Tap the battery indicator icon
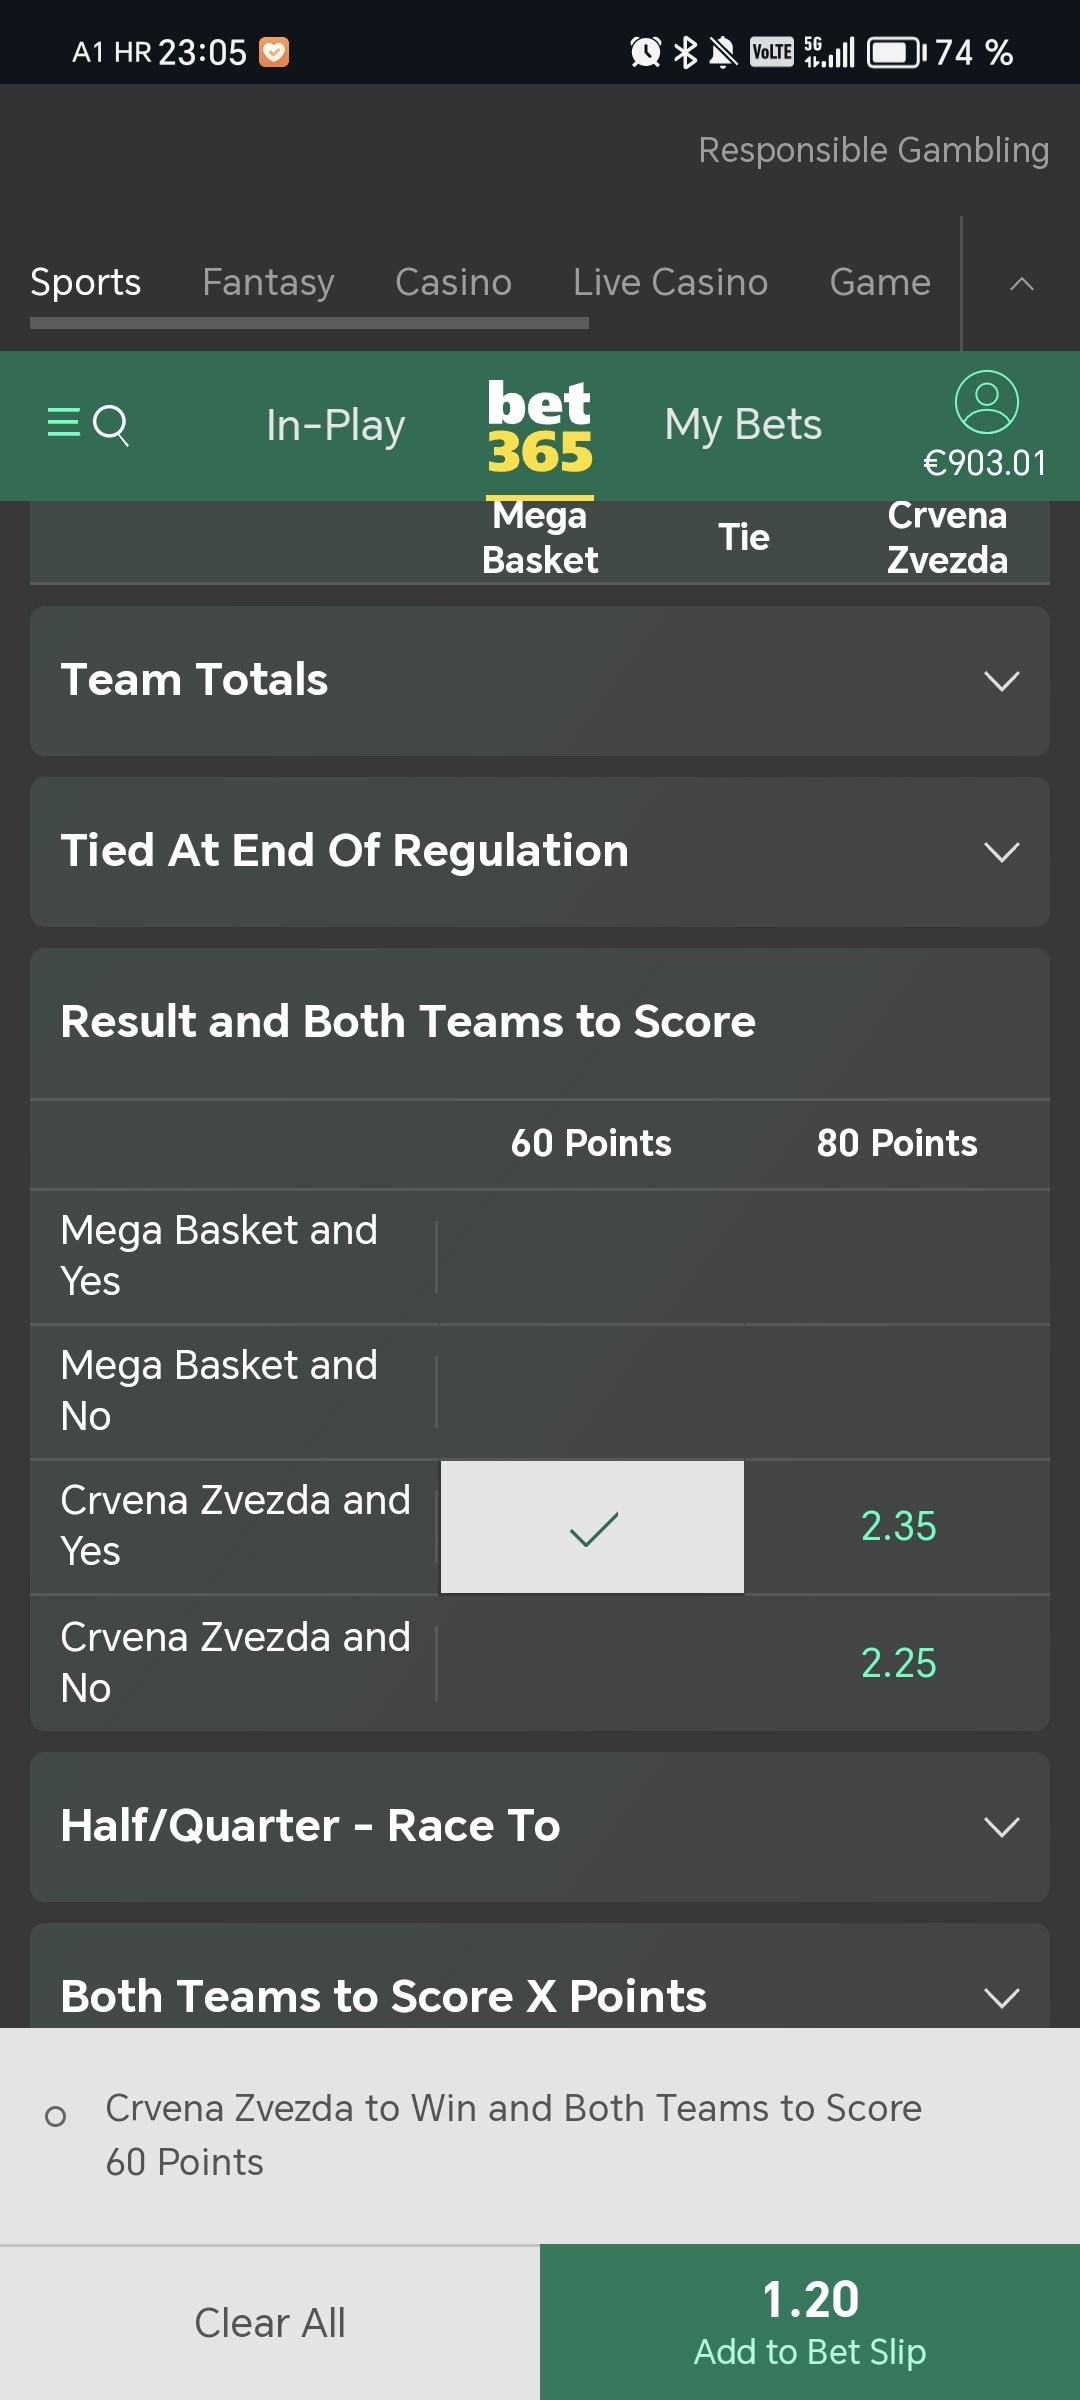This screenshot has width=1080, height=2400. point(895,52)
